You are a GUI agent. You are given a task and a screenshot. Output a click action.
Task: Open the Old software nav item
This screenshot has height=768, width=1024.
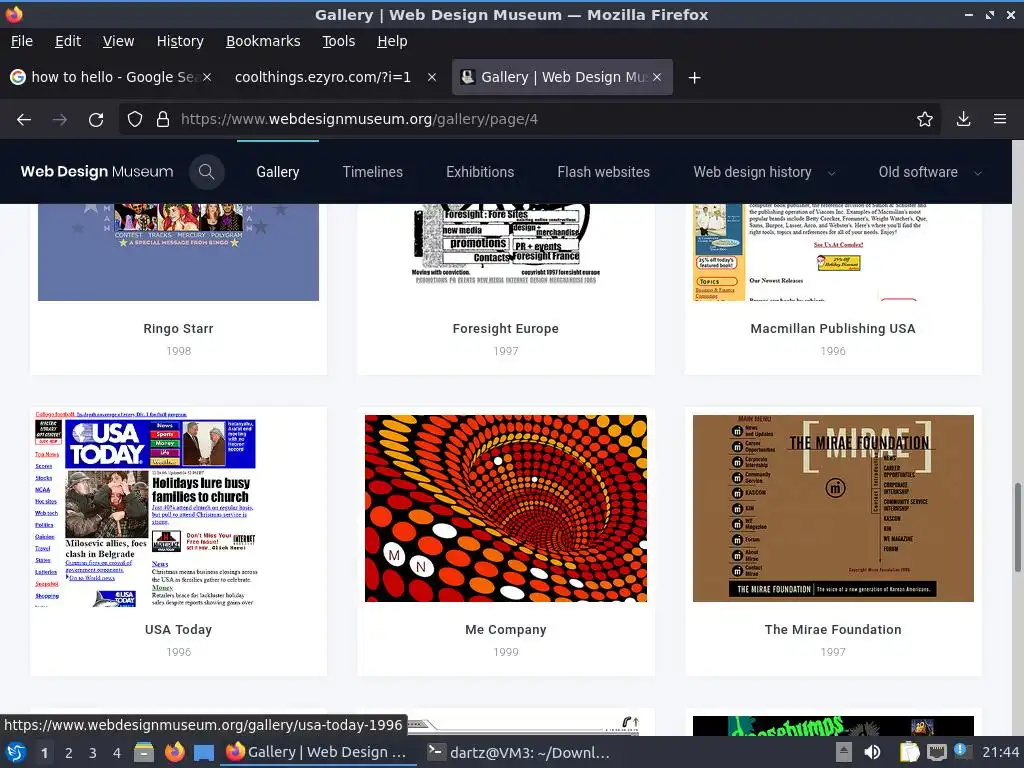918,172
